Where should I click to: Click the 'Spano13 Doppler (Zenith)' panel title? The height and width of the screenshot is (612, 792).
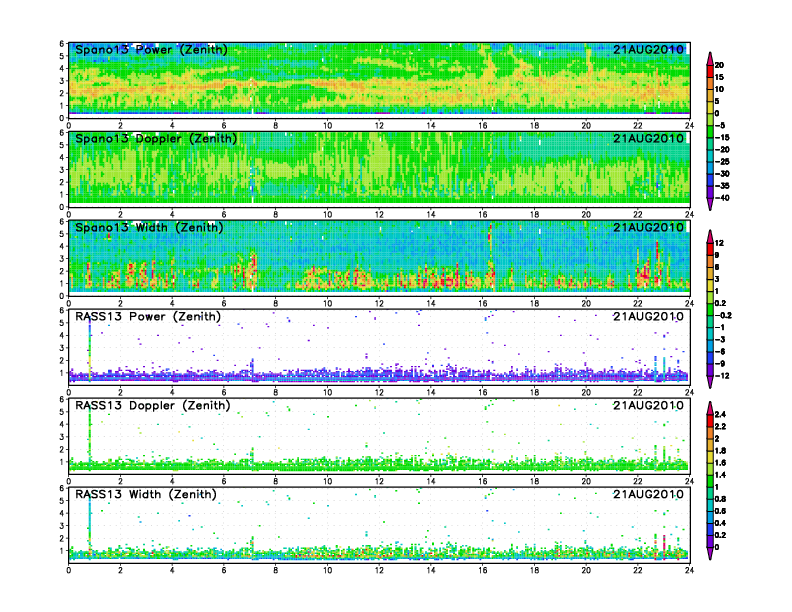click(x=156, y=138)
